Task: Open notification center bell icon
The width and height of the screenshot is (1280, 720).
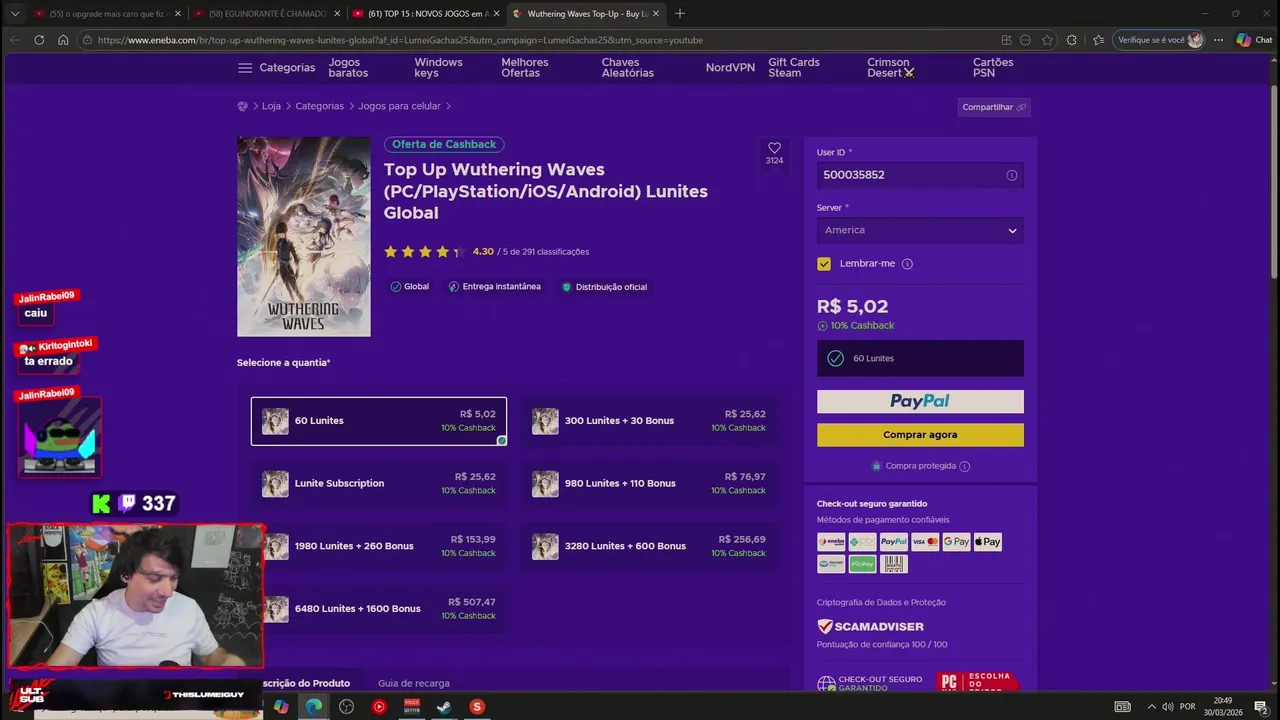Action: (x=1263, y=706)
